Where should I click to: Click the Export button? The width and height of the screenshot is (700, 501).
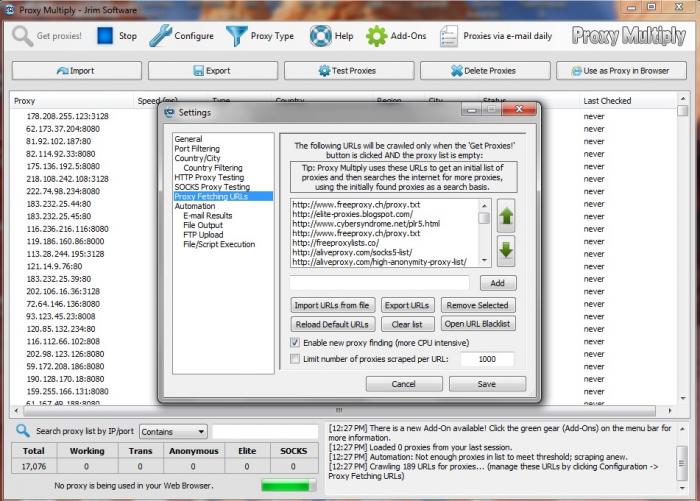click(213, 71)
